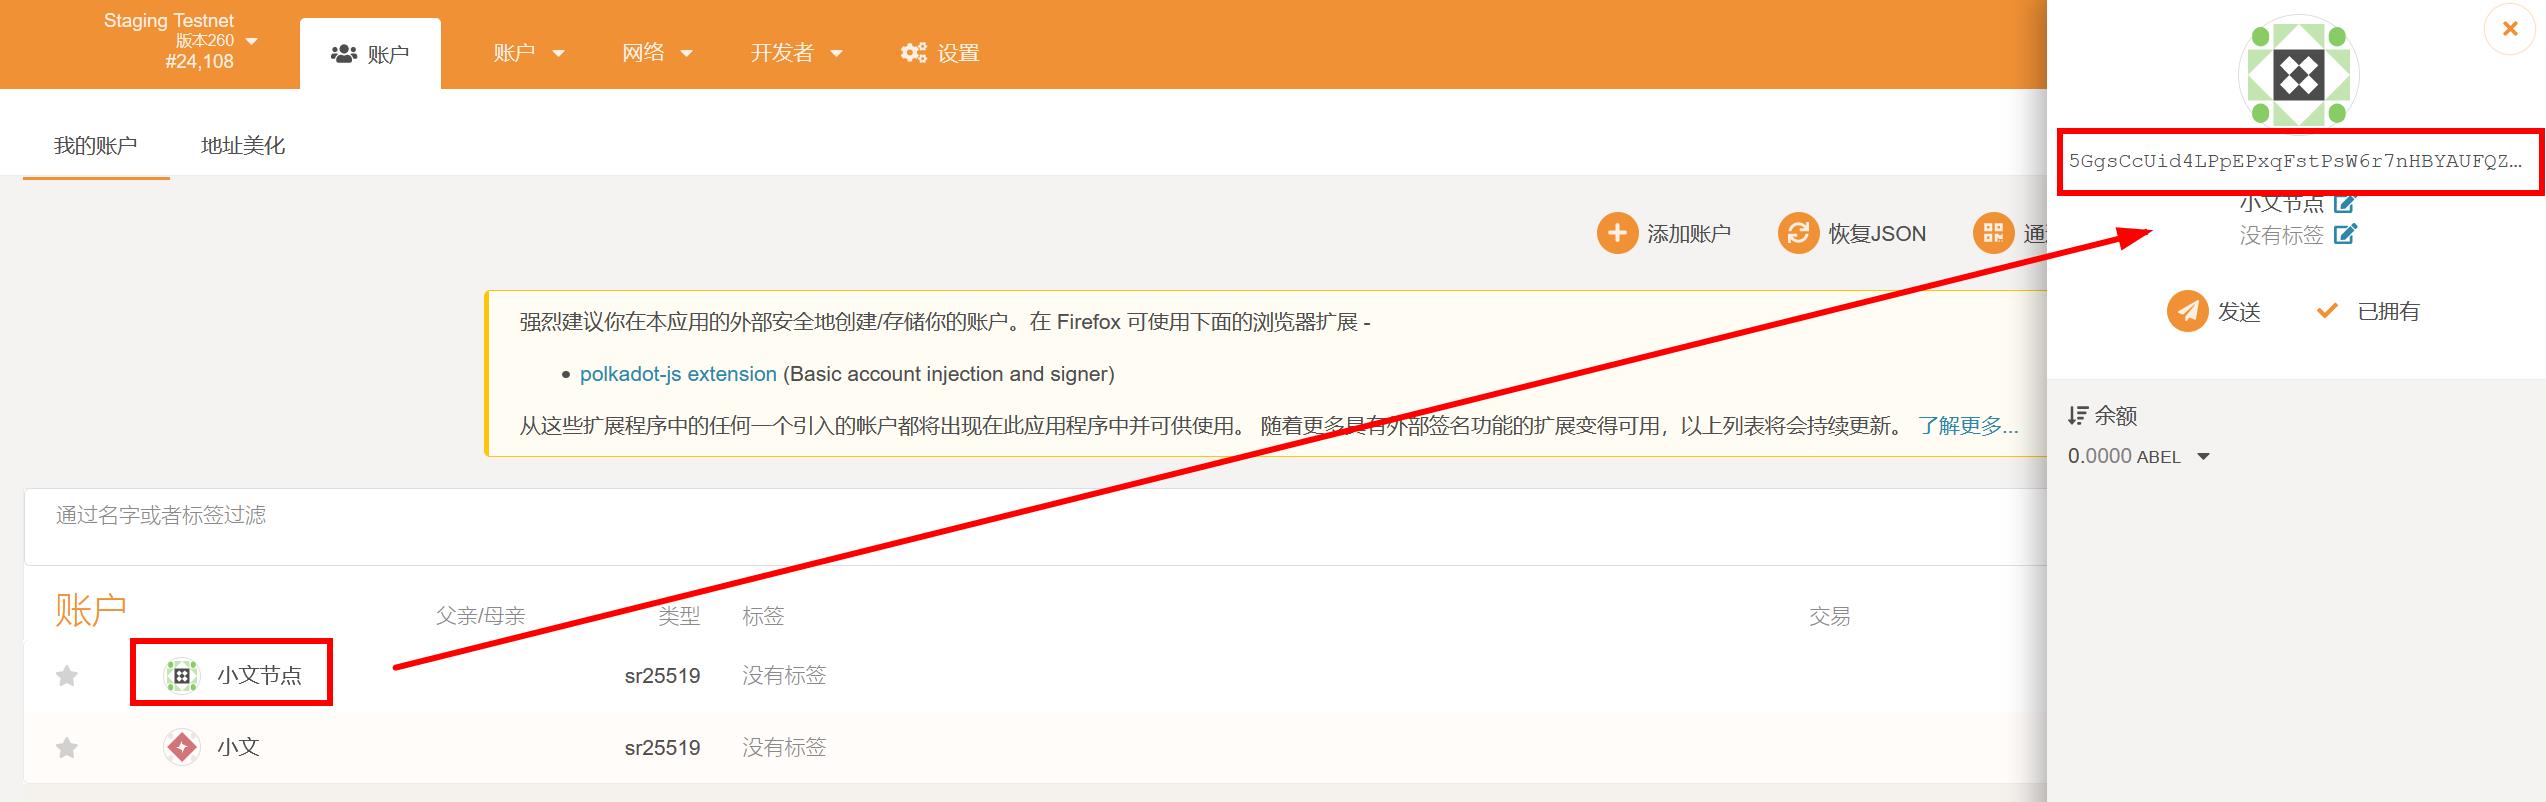
Task: Expand the 网络 dropdown menu
Action: [x=657, y=53]
